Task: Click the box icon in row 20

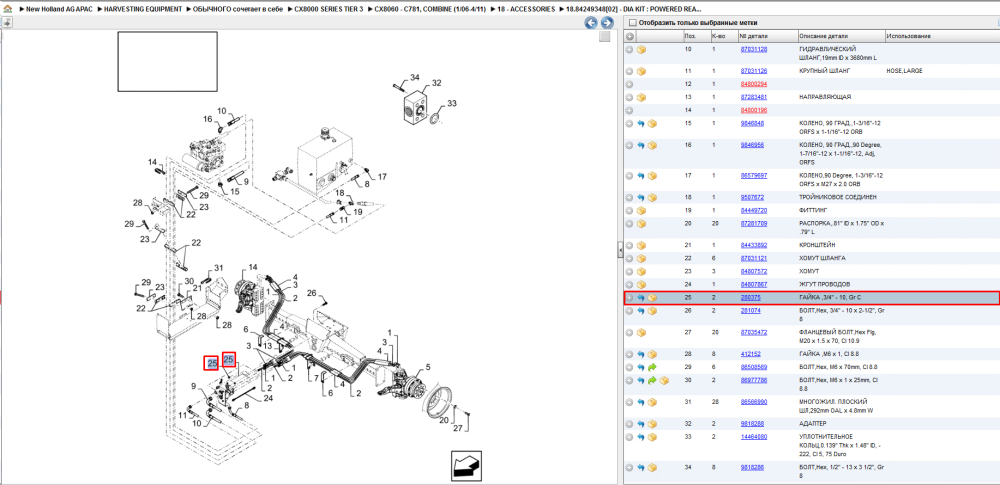Action: (642, 223)
